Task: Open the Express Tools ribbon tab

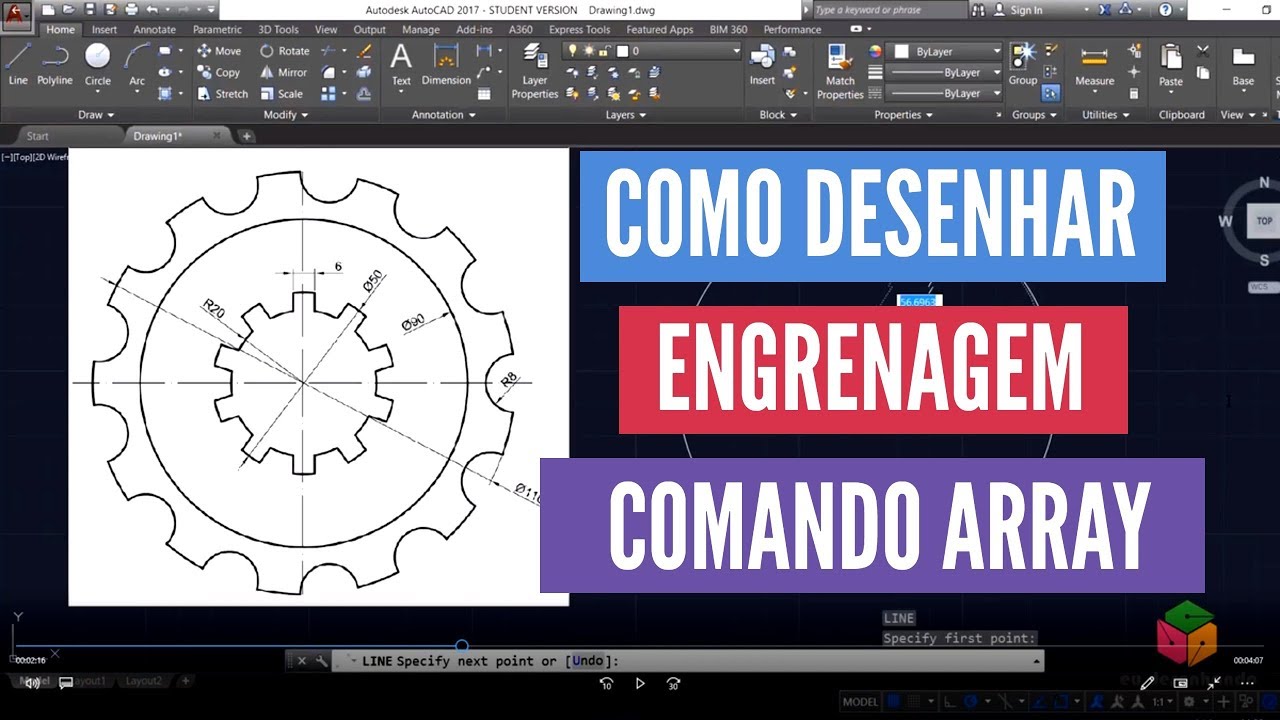Action: point(579,30)
